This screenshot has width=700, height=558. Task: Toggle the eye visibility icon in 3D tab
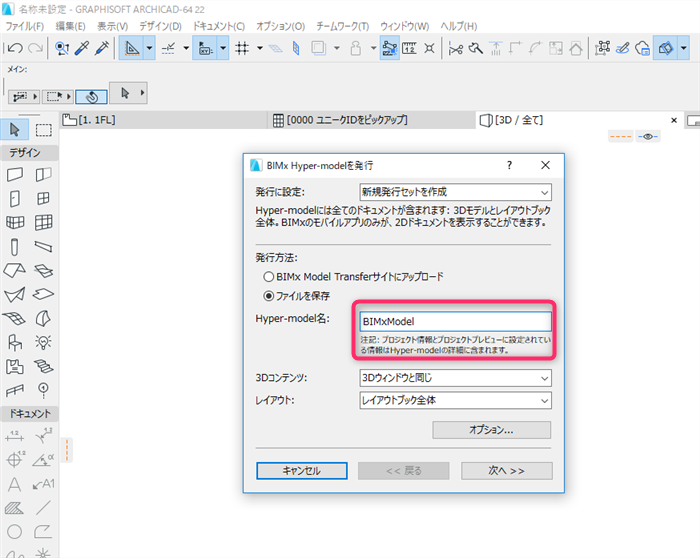click(648, 136)
